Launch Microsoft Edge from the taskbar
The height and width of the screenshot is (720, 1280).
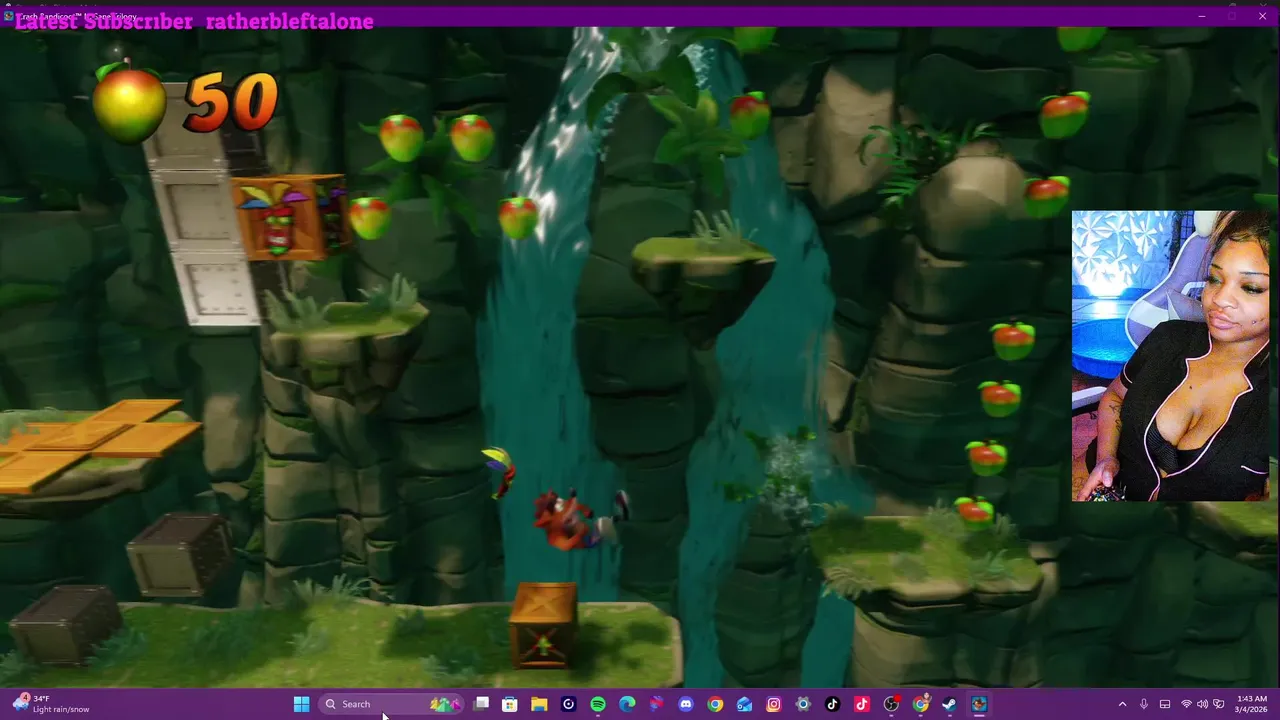[x=627, y=704]
